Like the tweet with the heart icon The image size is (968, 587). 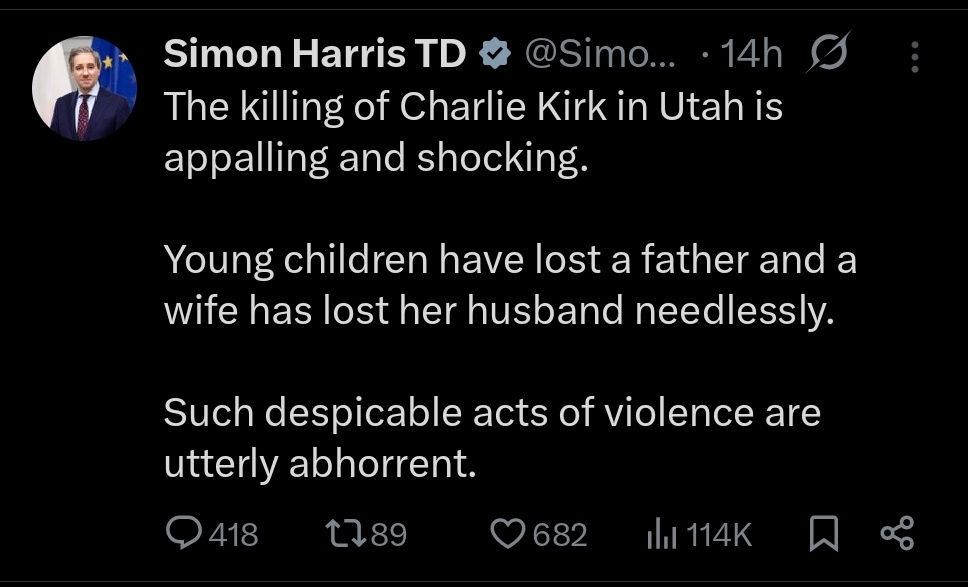(508, 533)
